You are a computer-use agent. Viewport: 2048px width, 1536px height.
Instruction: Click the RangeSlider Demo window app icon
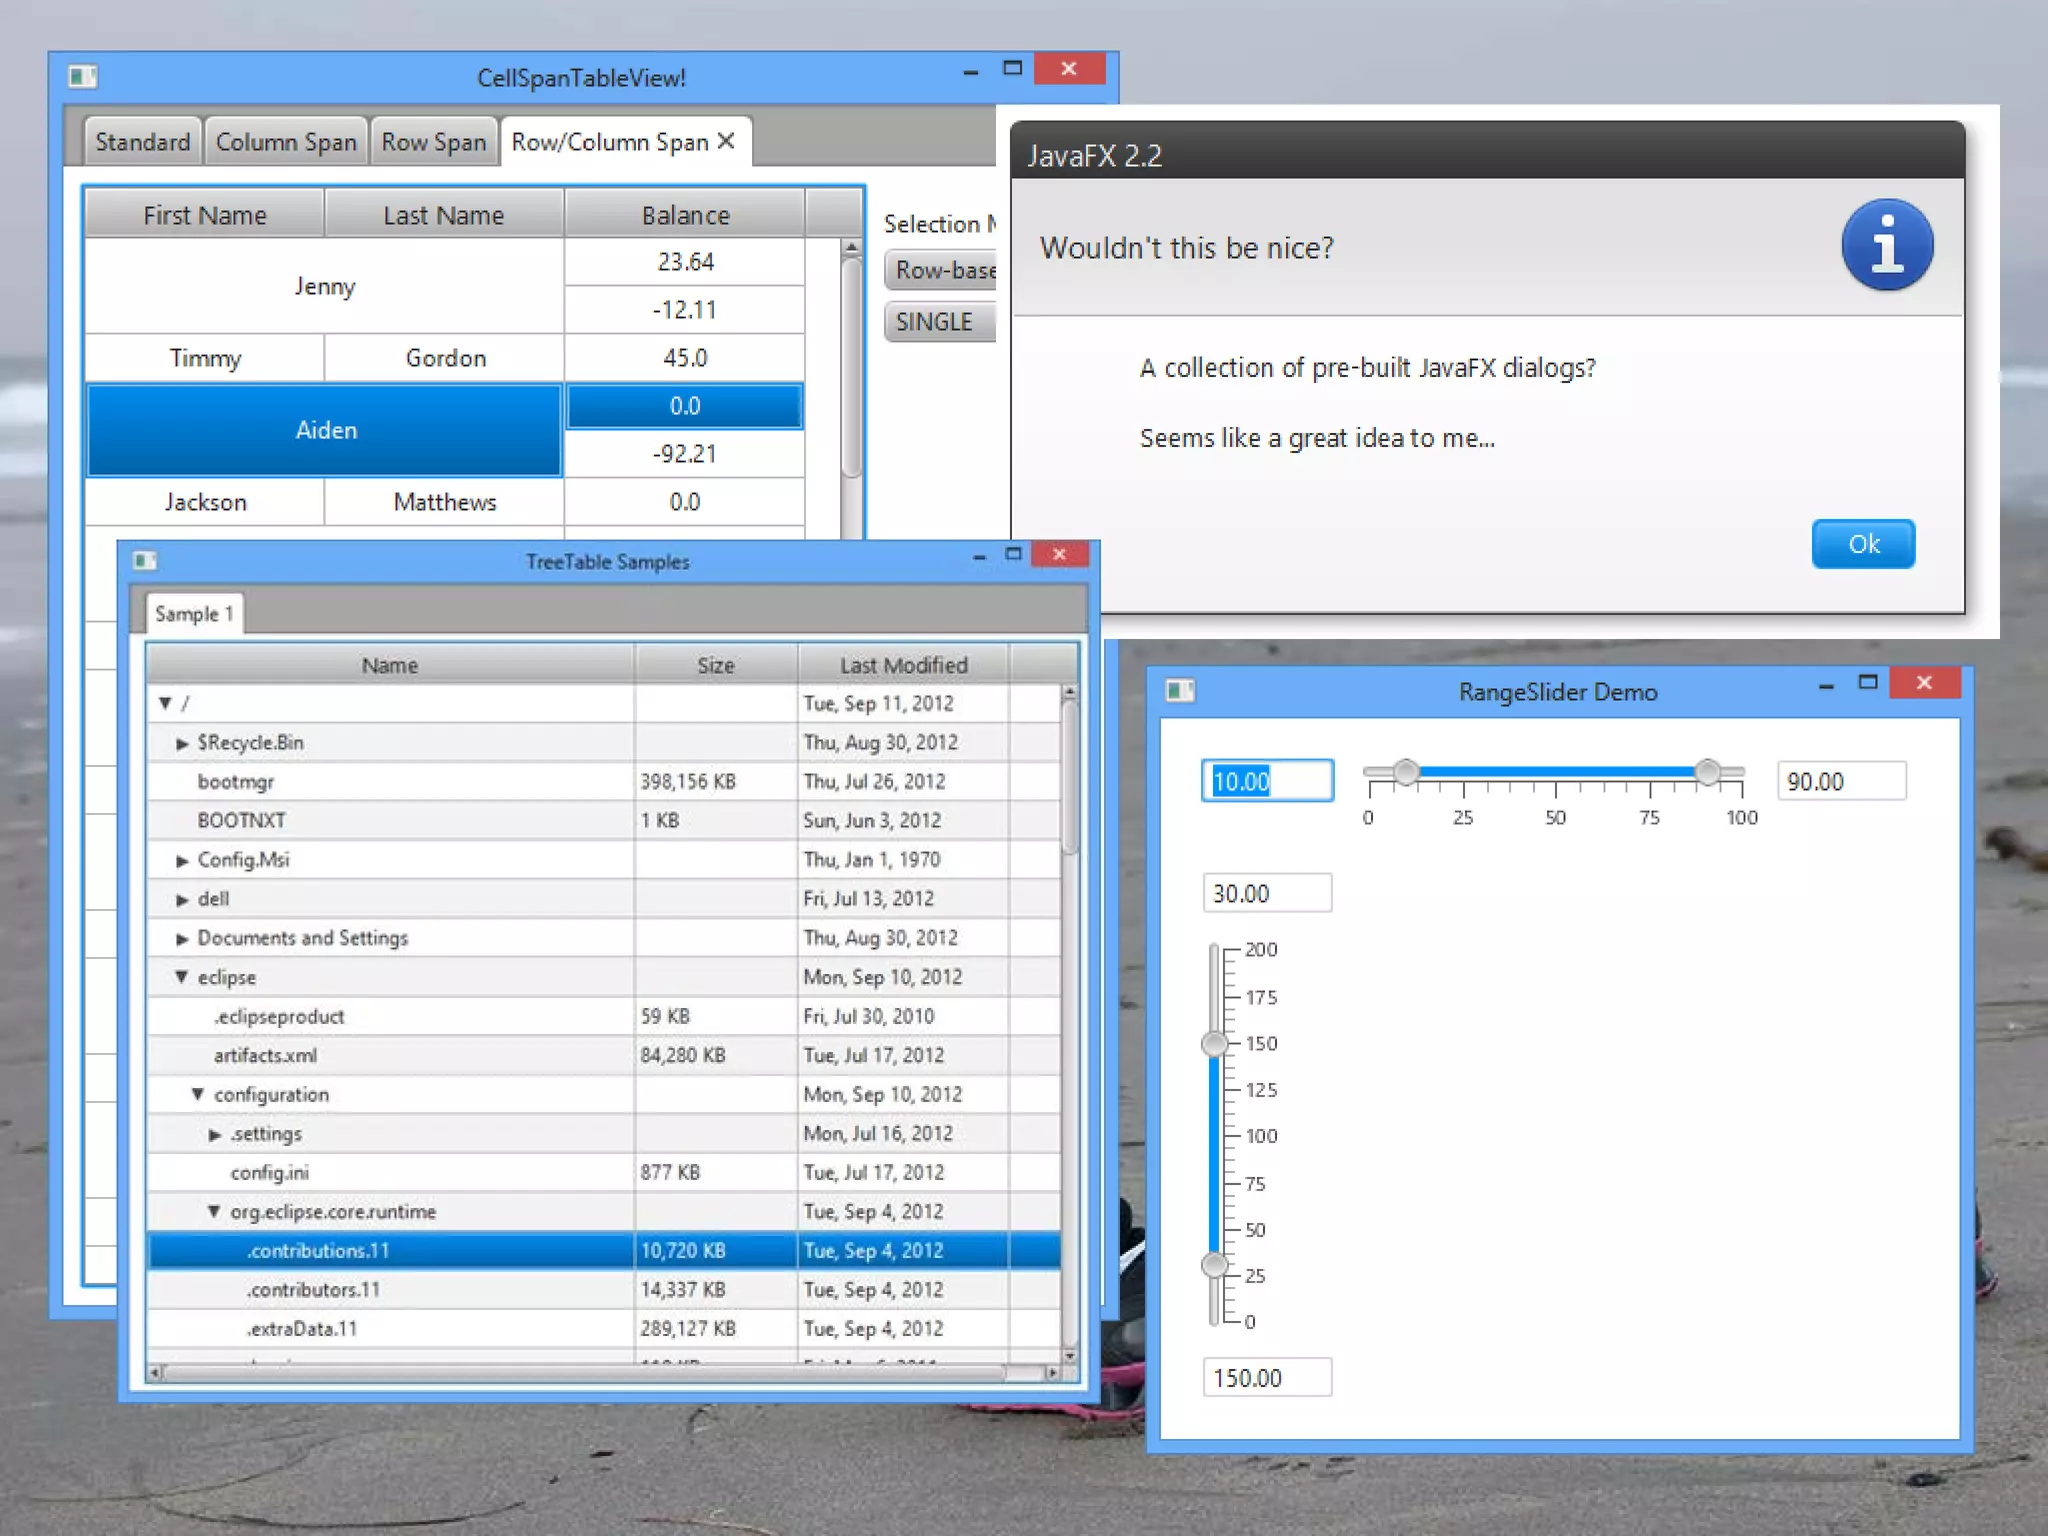[x=1180, y=691]
